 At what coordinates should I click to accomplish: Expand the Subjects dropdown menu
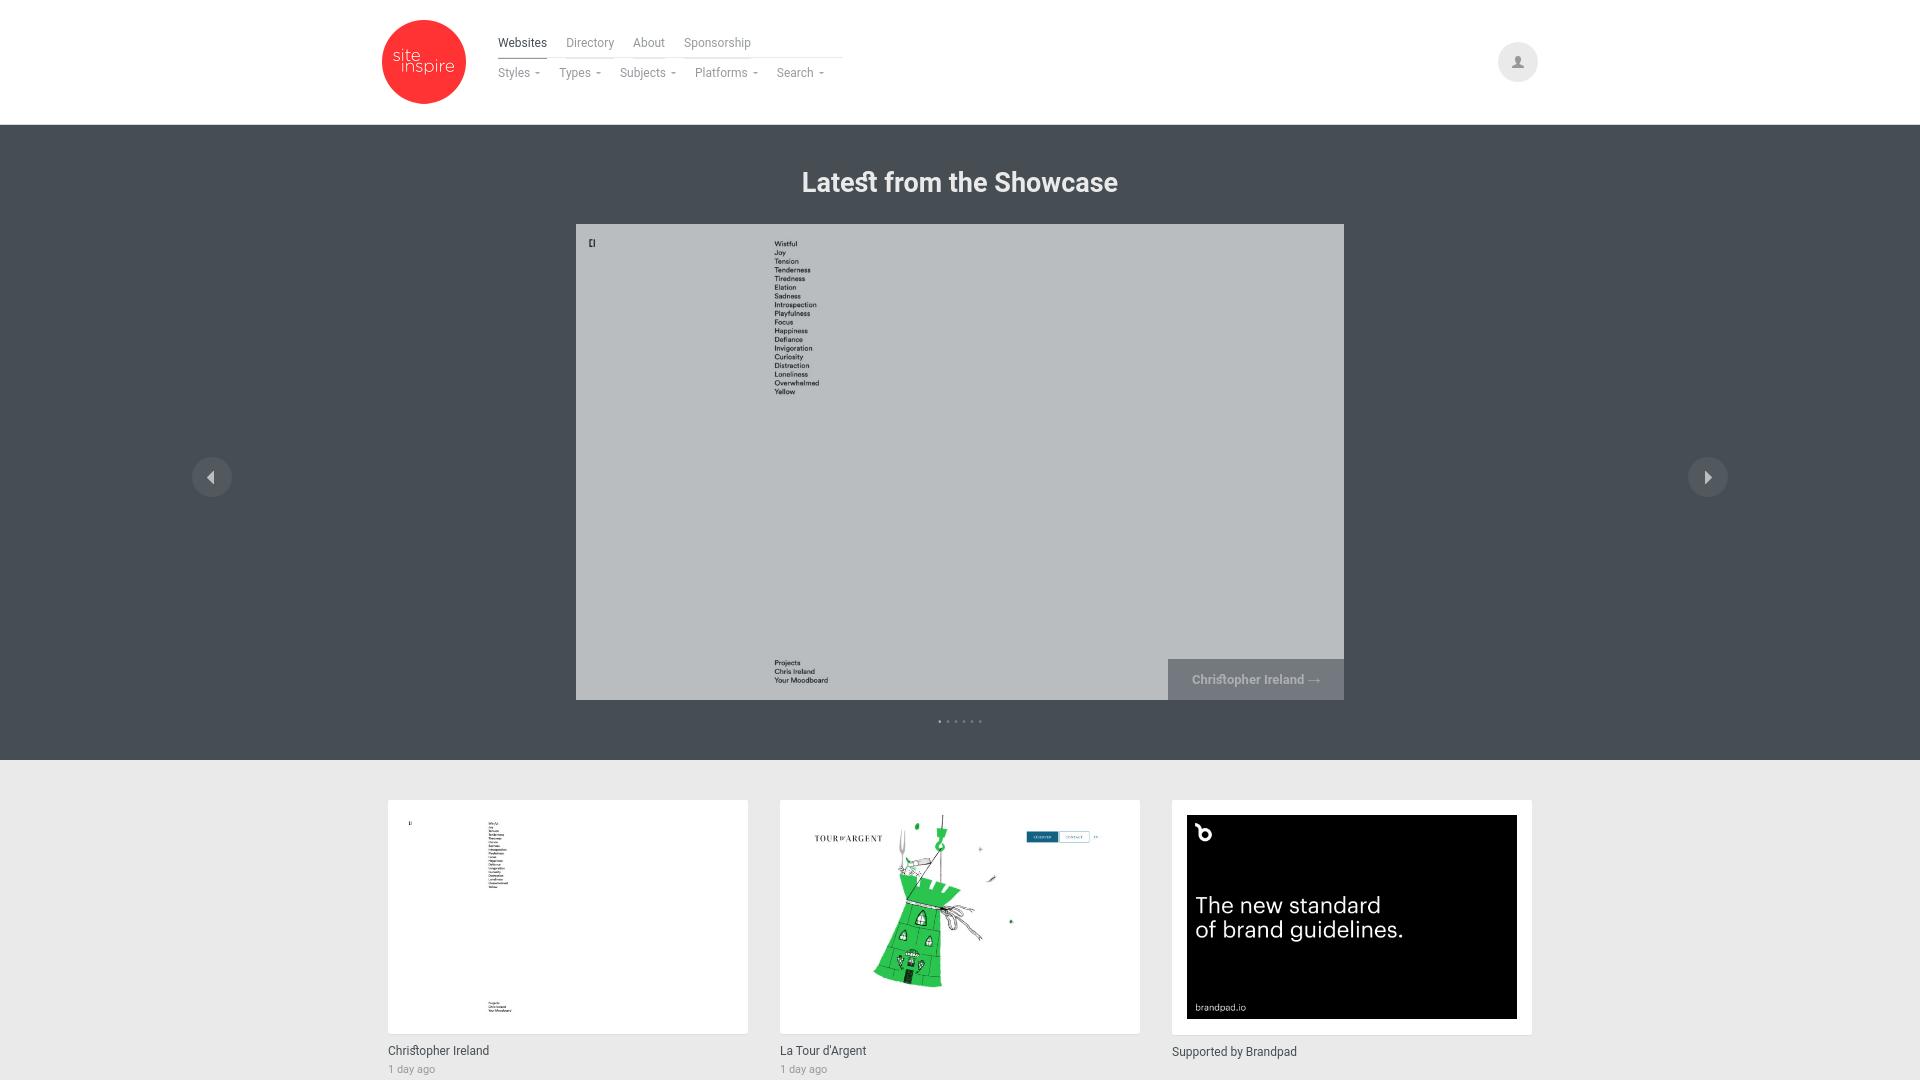click(x=647, y=73)
